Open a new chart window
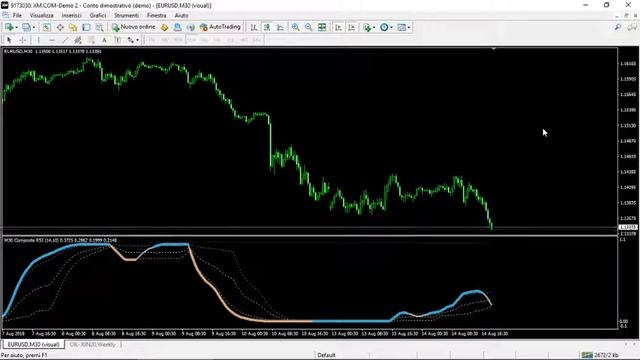This screenshot has width=640, height=360. click(x=9, y=27)
